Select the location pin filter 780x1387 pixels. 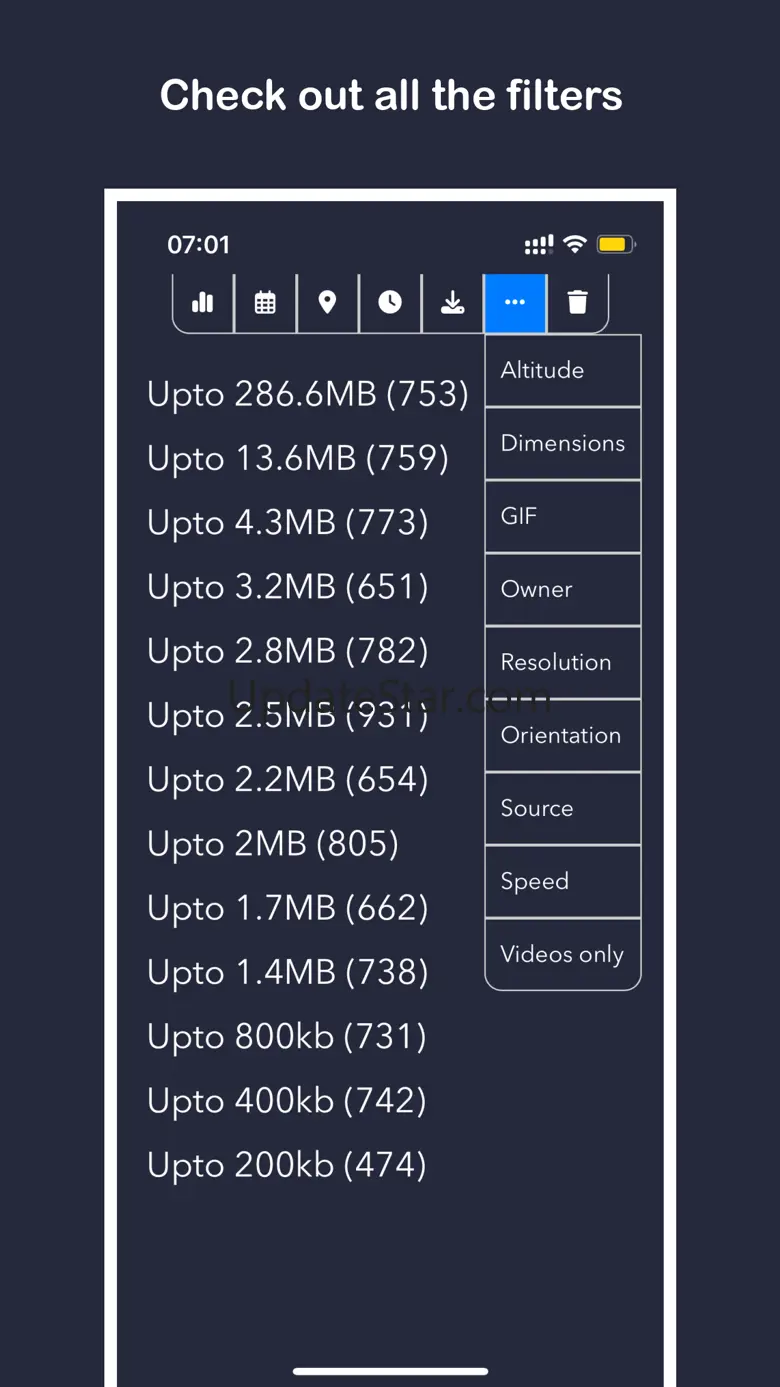[x=327, y=303]
